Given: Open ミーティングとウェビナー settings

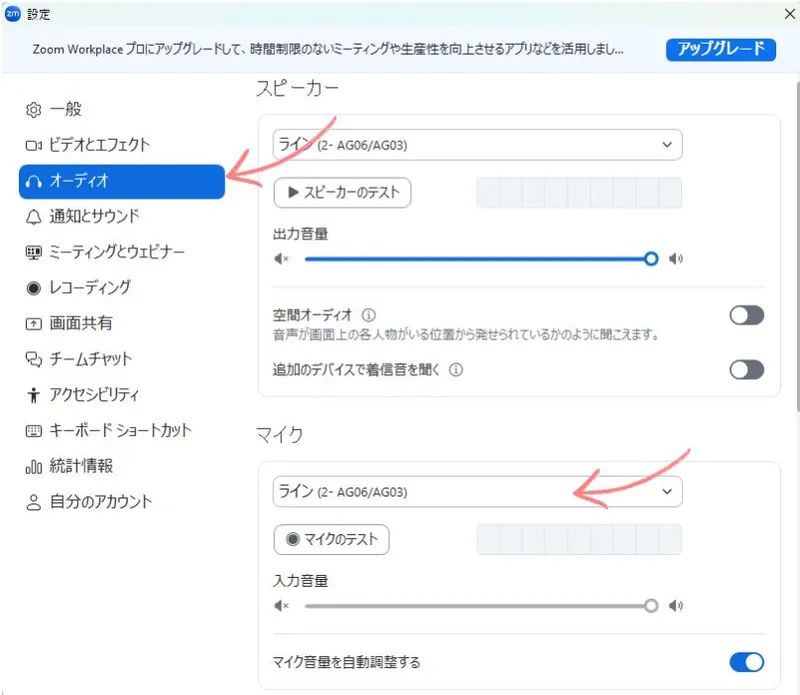Looking at the screenshot, I should 117,252.
